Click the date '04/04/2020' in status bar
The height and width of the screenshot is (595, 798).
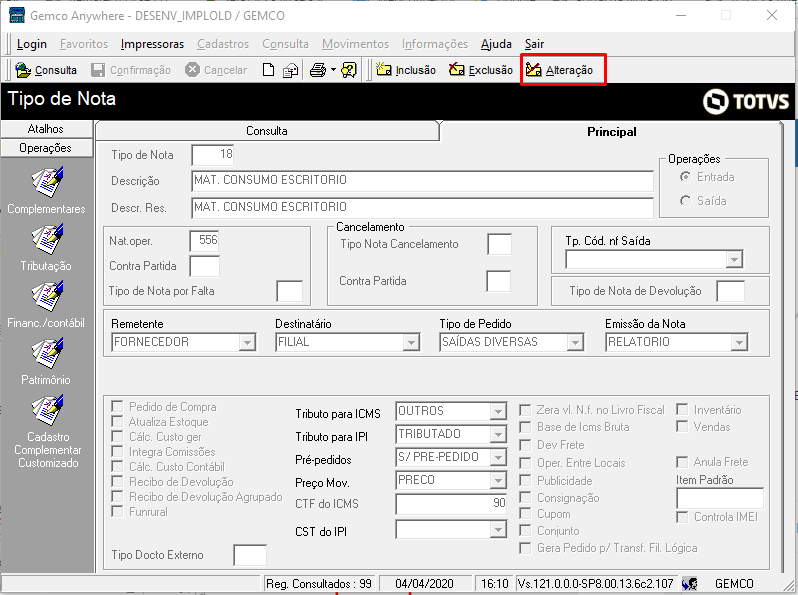coord(424,584)
